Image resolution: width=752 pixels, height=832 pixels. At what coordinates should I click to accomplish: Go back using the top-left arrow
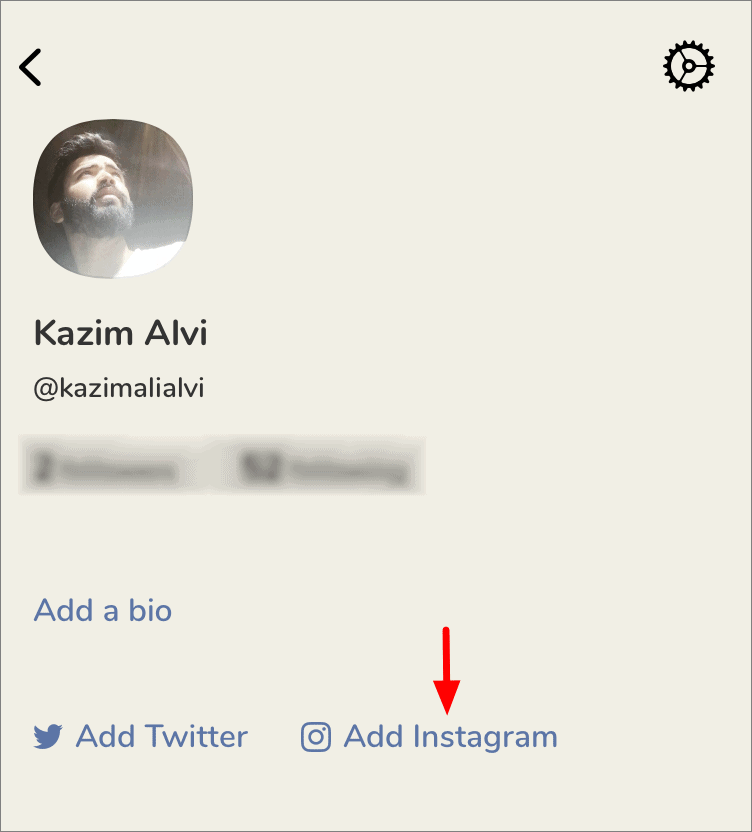click(30, 67)
